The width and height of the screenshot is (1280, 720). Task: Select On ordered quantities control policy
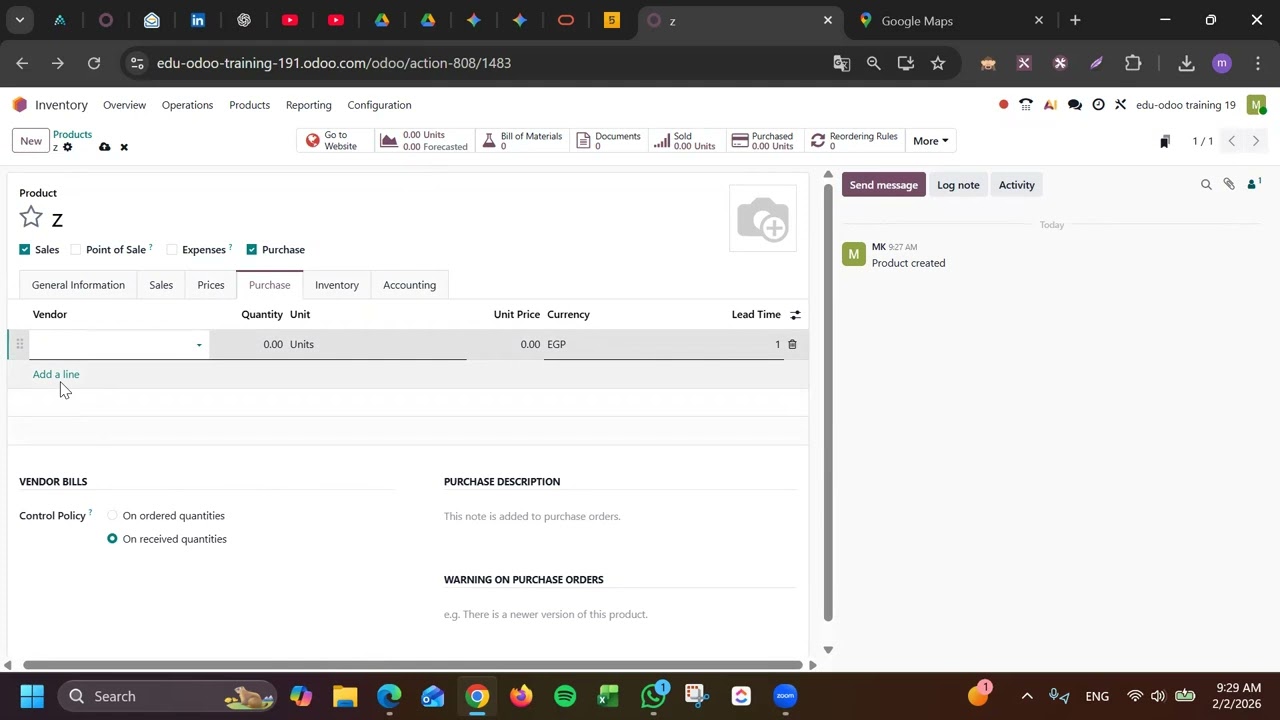pyautogui.click(x=112, y=515)
